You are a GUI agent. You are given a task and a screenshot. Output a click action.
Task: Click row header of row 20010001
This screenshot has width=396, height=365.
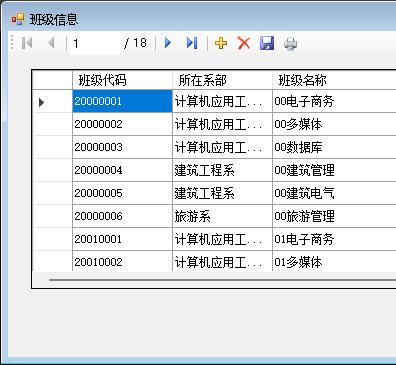53,239
